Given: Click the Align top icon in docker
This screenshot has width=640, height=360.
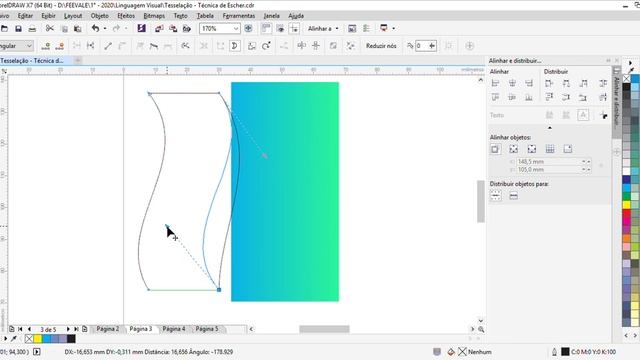Looking at the screenshot, I should 496,97.
